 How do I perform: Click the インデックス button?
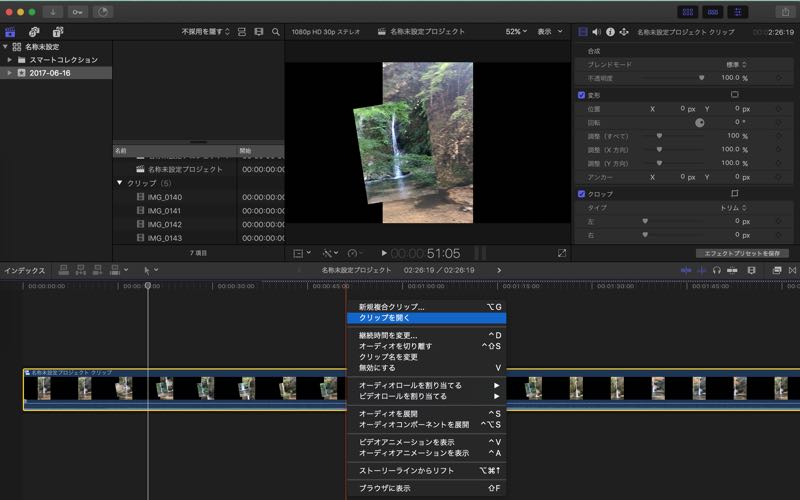coord(24,270)
